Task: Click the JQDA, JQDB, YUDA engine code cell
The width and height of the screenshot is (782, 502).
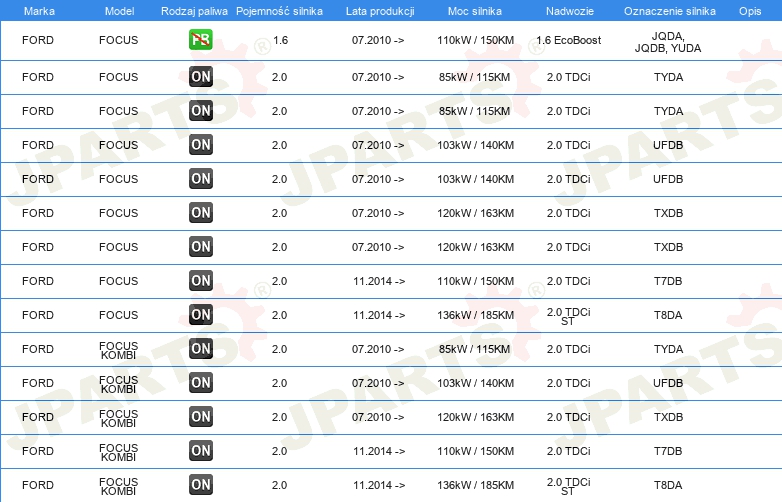Action: tap(668, 42)
